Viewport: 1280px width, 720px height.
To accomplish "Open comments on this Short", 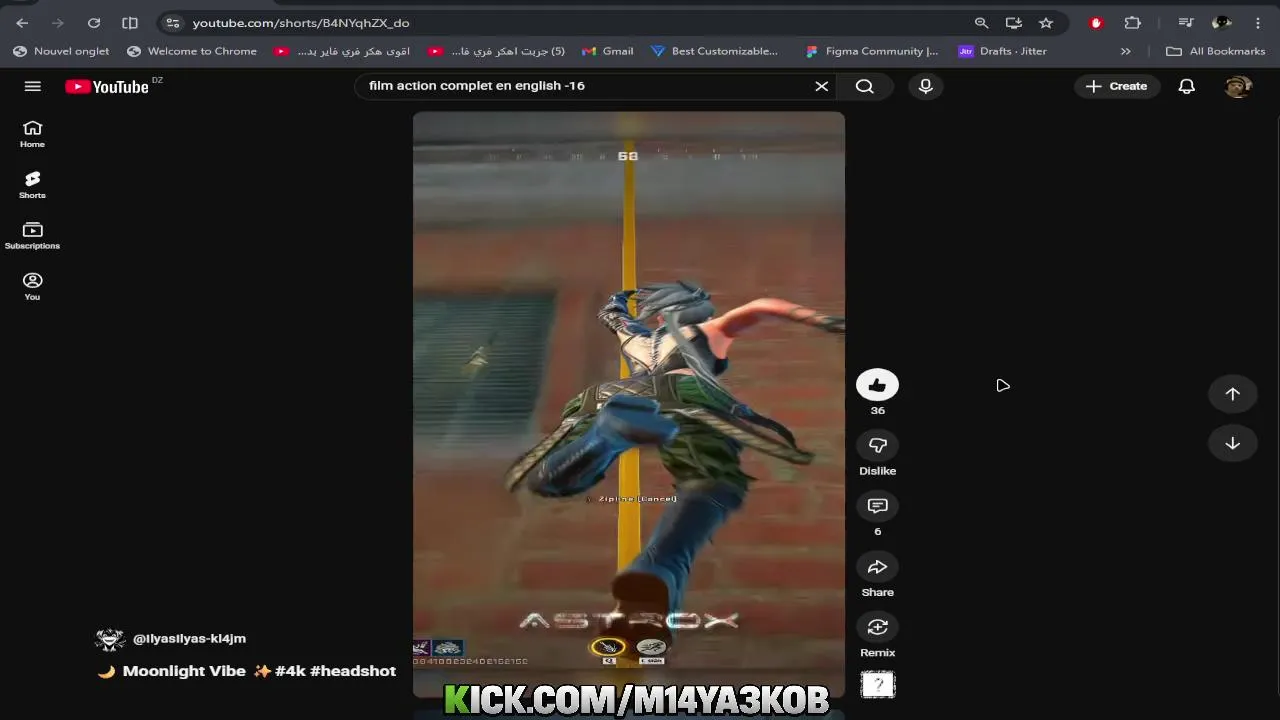I will pos(877,507).
